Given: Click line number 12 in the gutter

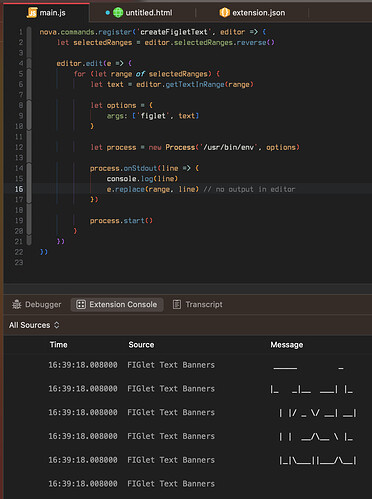Looking at the screenshot, I should coord(19,147).
